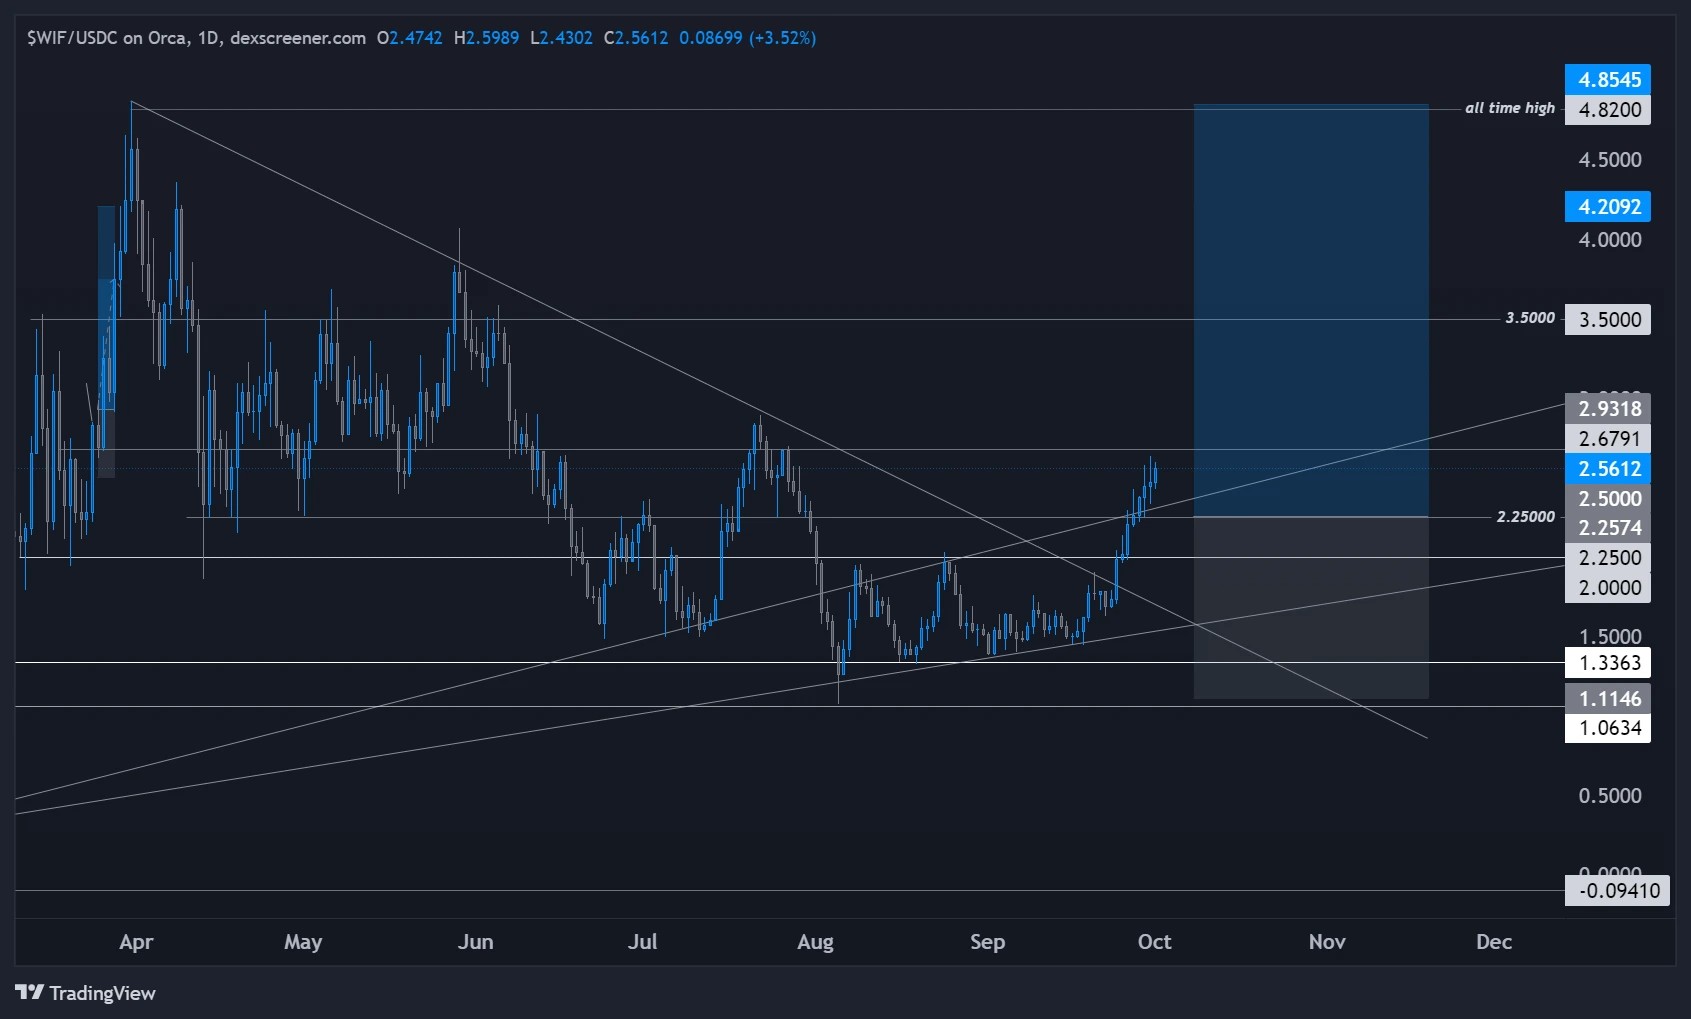Image resolution: width=1691 pixels, height=1019 pixels.
Task: Click the all time high text label
Action: point(1510,107)
